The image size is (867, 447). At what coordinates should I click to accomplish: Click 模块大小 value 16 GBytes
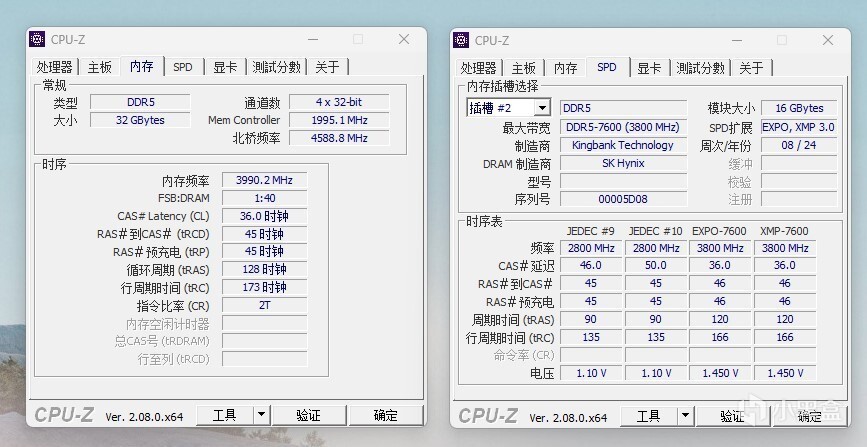pyautogui.click(x=799, y=108)
